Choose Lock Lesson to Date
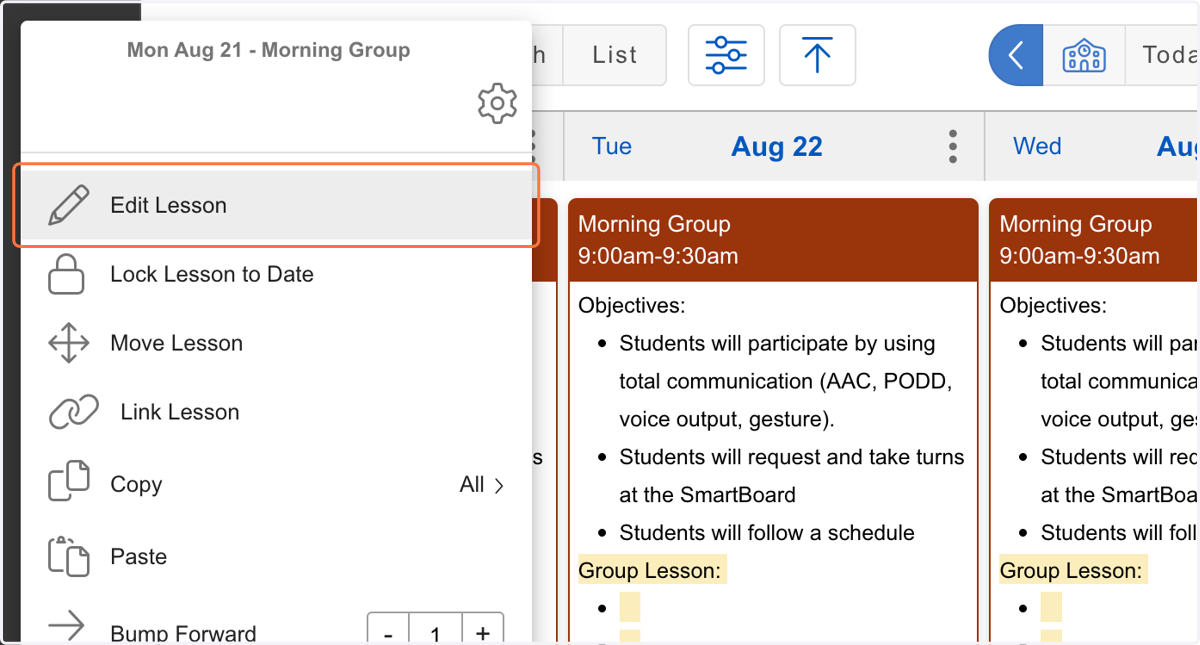This screenshot has width=1200, height=645. (x=276, y=274)
